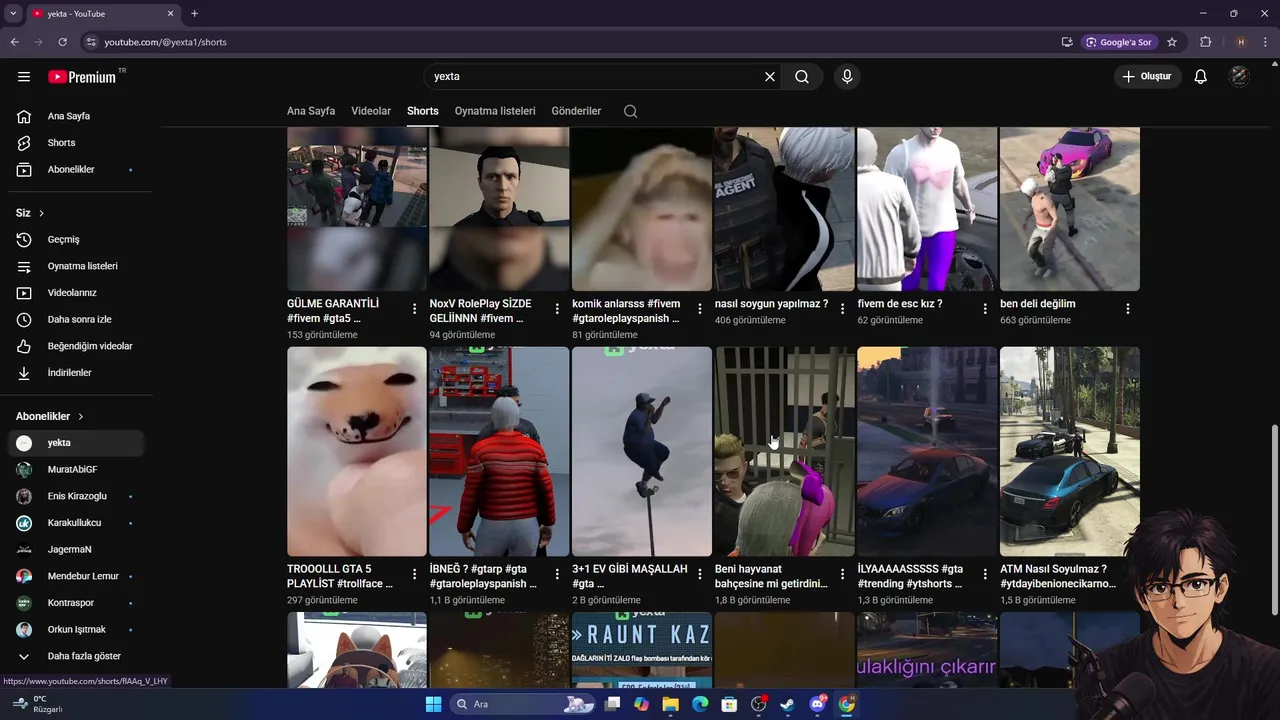
Task: Open options for İLYAAAASSSSS short
Action: pos(985,575)
